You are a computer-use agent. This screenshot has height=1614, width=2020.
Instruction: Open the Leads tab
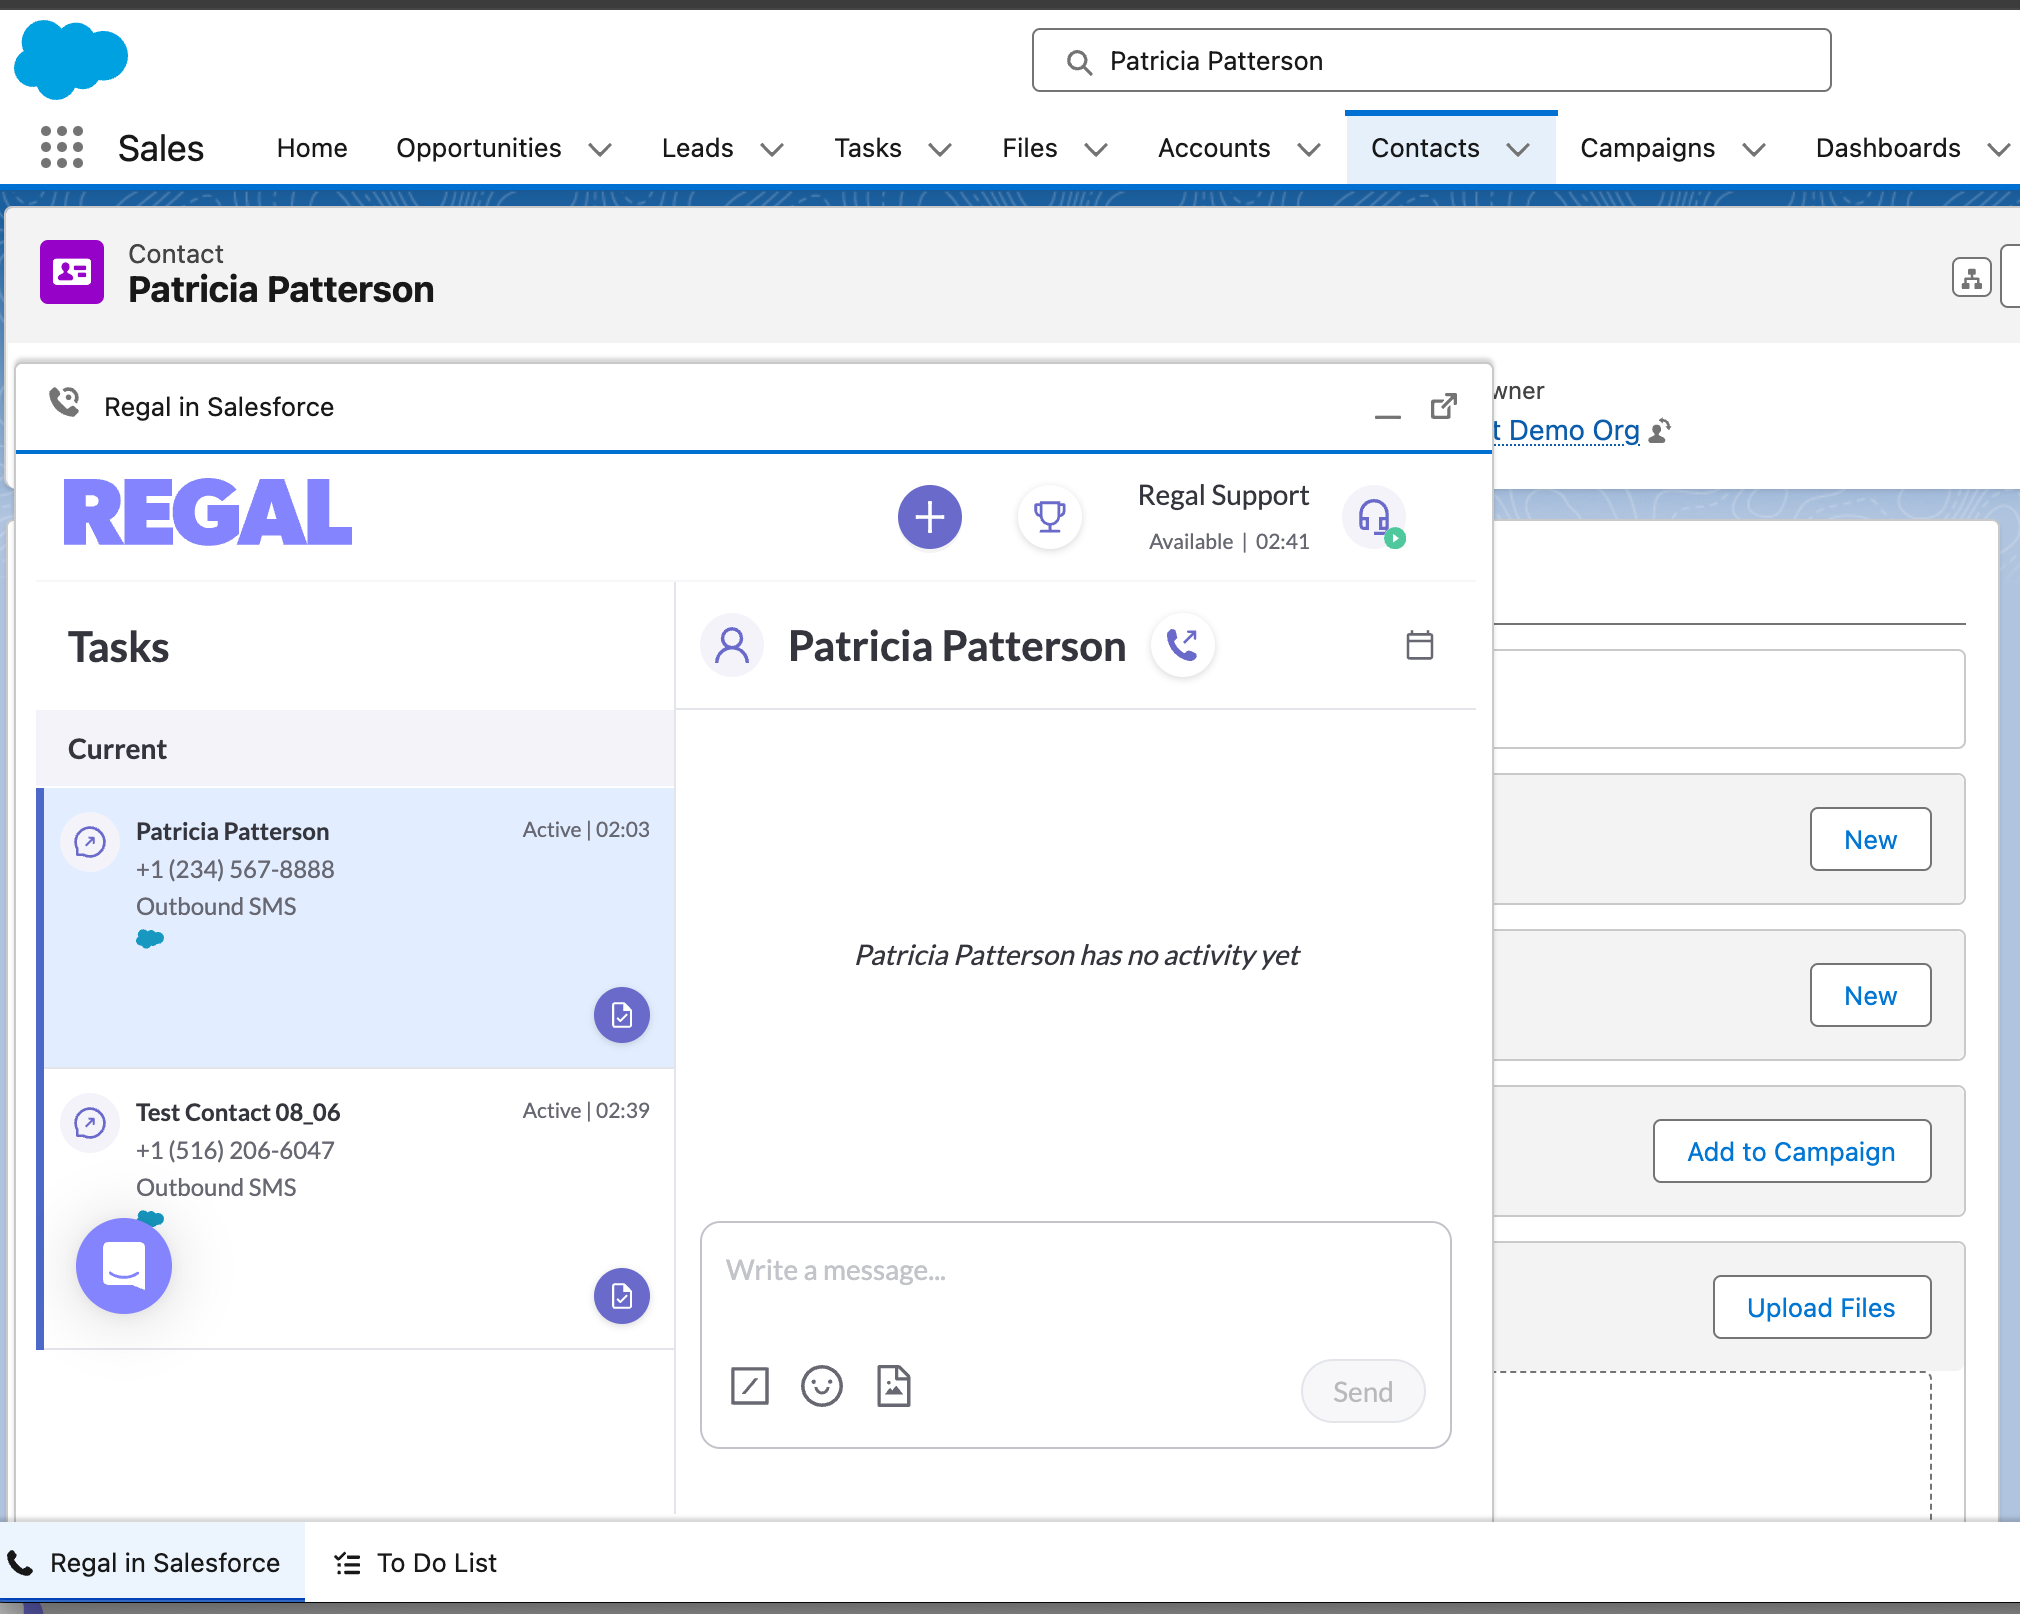698,148
